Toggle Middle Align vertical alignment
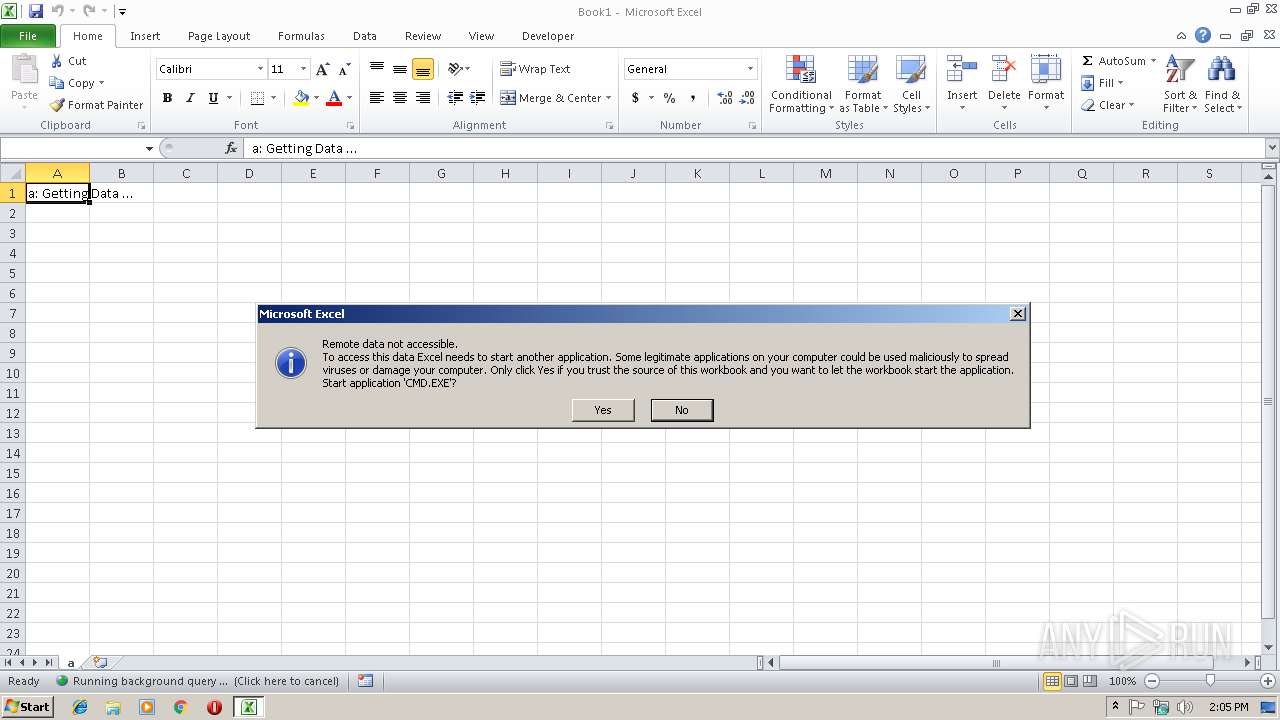 tap(400, 69)
